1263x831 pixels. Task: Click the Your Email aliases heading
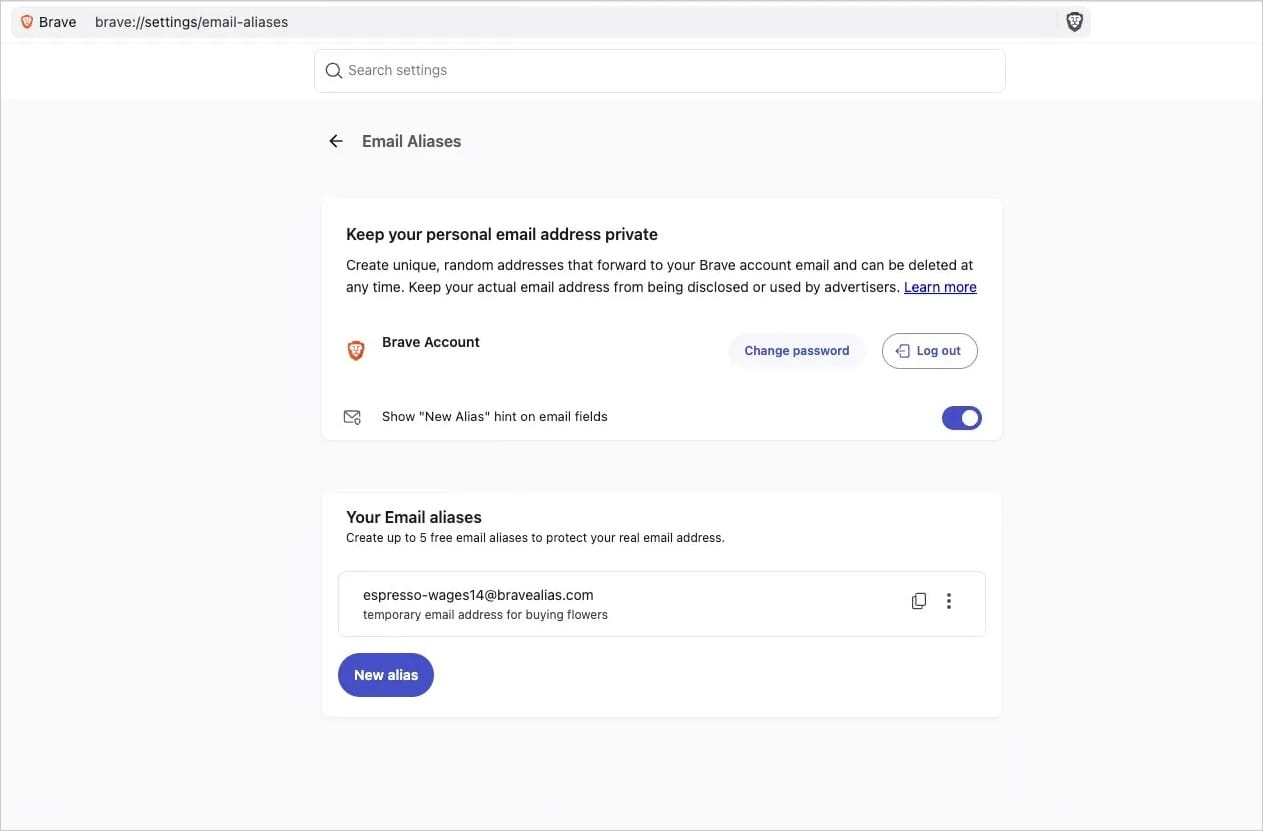click(x=414, y=517)
